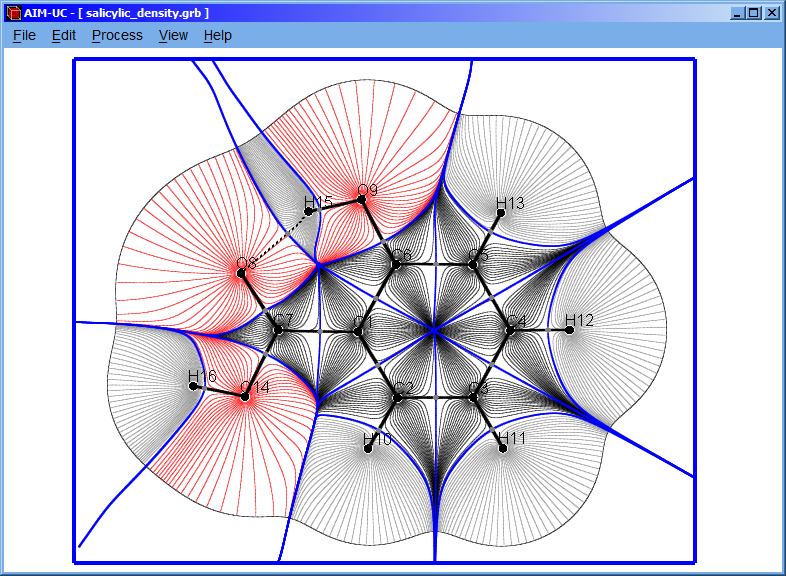
Task: Close the AIM-UC window
Action: (771, 14)
